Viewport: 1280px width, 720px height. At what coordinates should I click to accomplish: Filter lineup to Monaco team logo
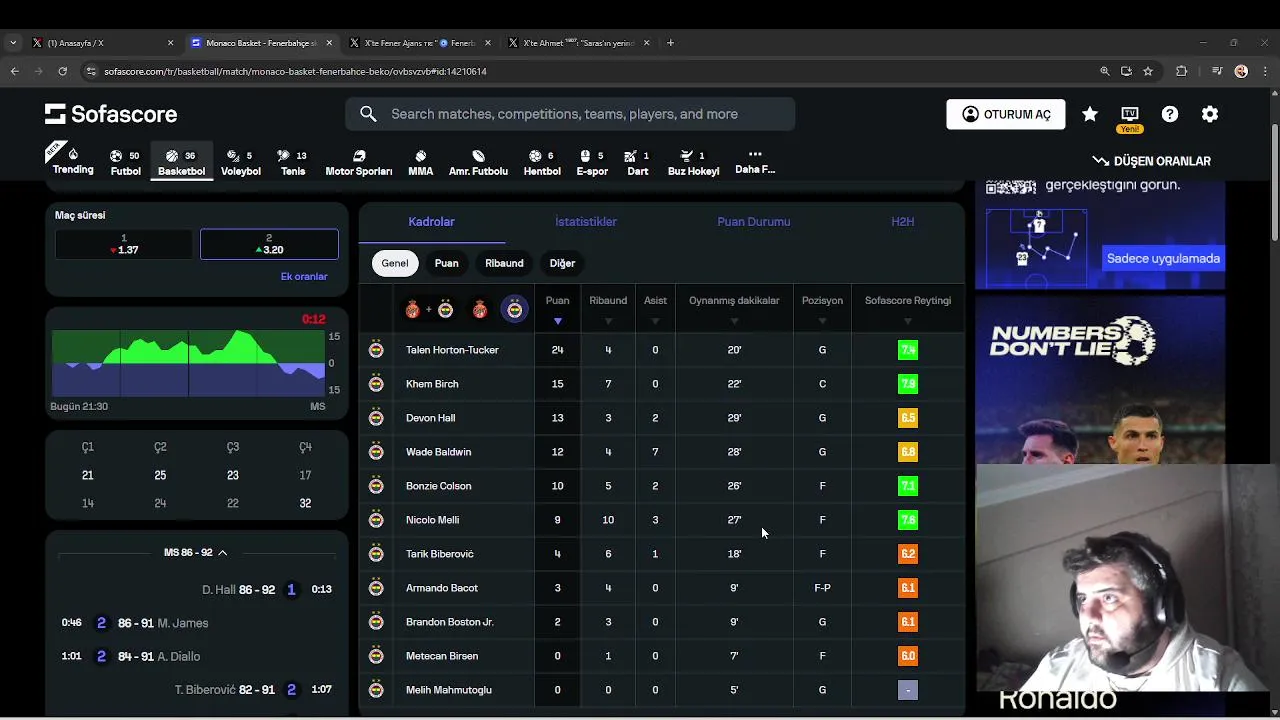pyautogui.click(x=480, y=310)
